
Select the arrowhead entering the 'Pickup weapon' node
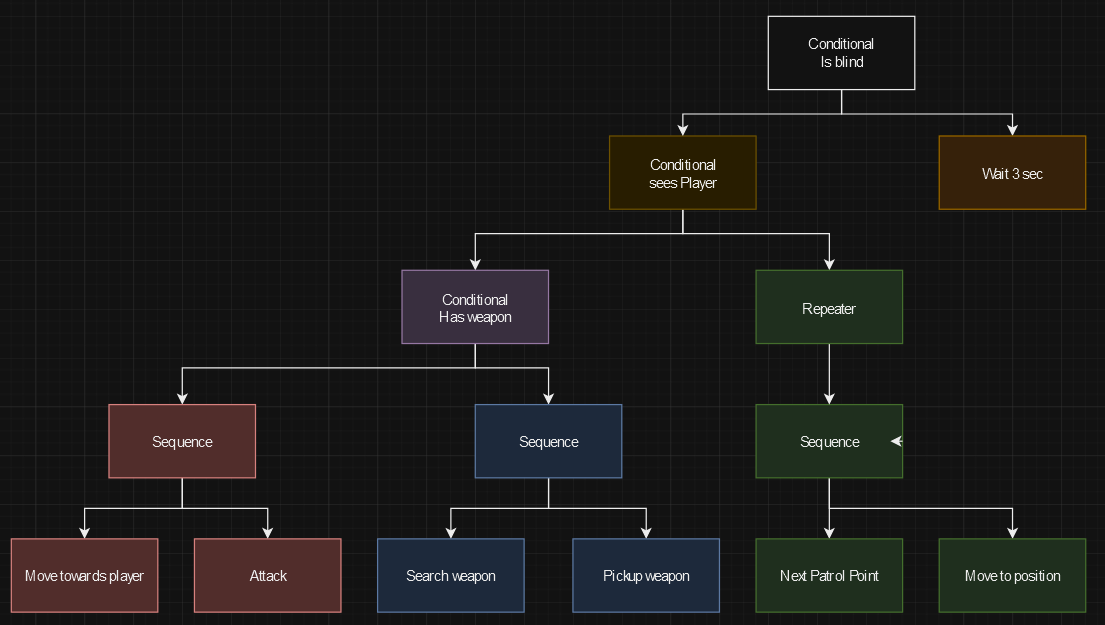pos(646,532)
